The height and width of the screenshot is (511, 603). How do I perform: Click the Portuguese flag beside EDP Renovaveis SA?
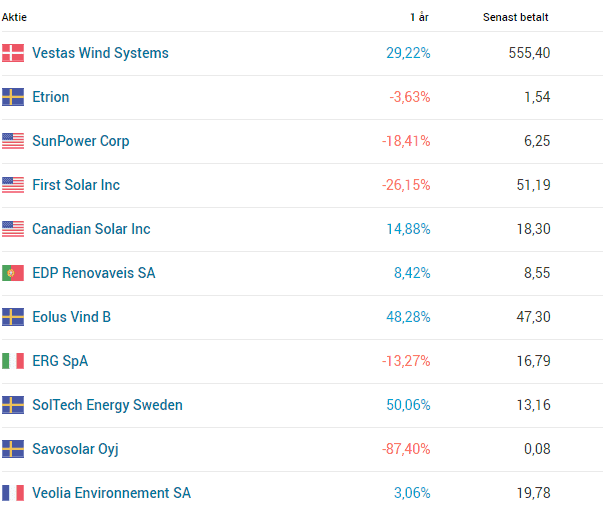[x=13, y=273]
